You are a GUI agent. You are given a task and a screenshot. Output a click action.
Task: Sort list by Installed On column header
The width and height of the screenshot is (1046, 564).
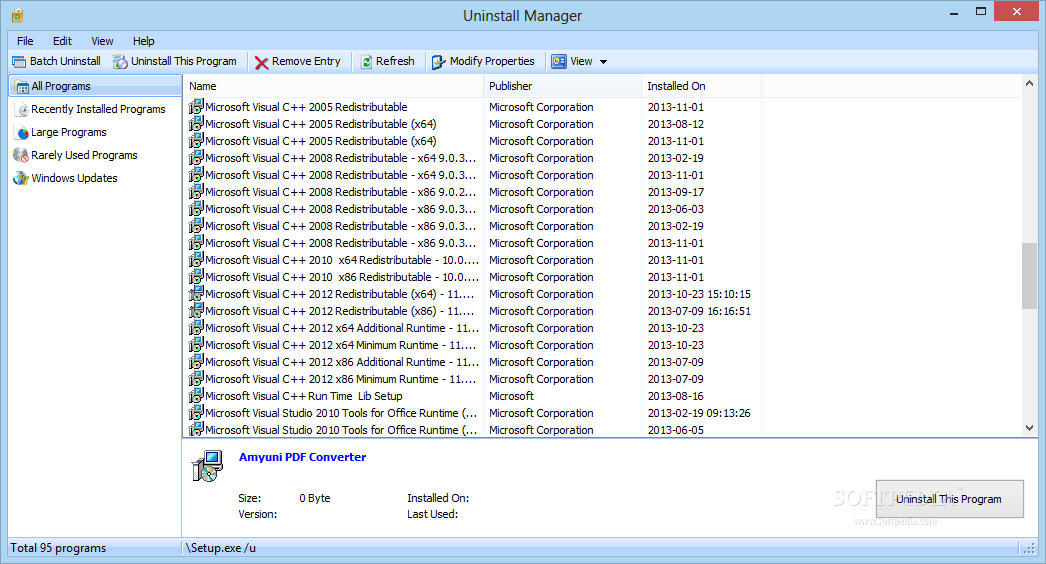point(701,86)
